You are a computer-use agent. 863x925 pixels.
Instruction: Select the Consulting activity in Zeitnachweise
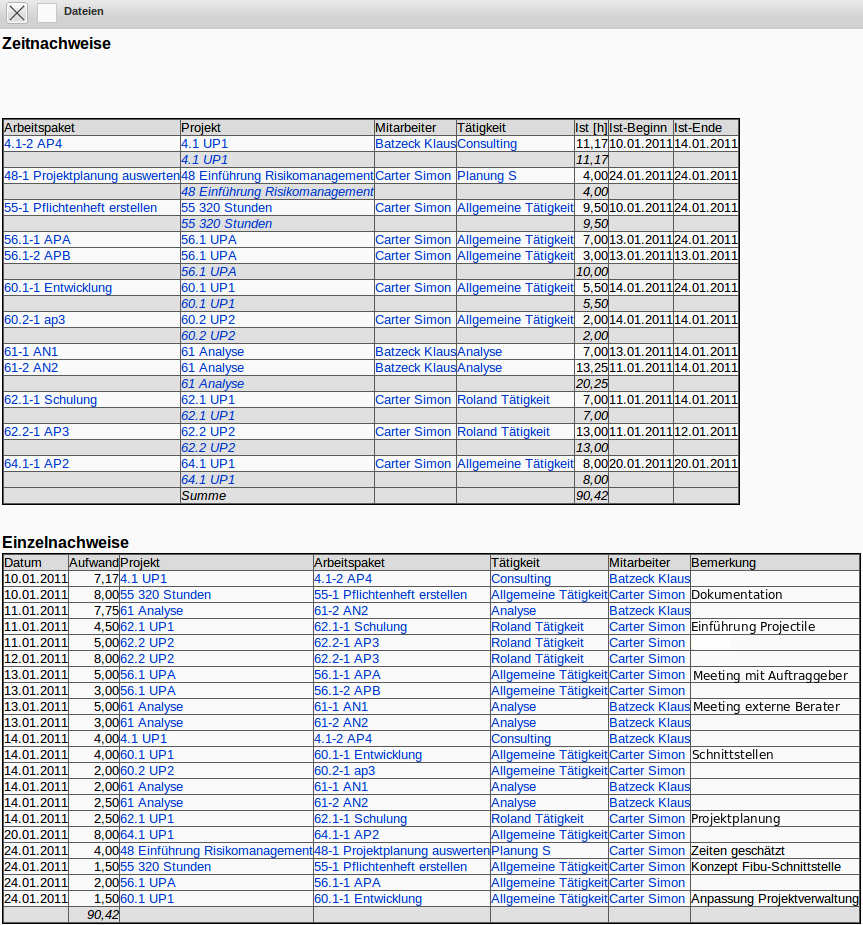487,144
